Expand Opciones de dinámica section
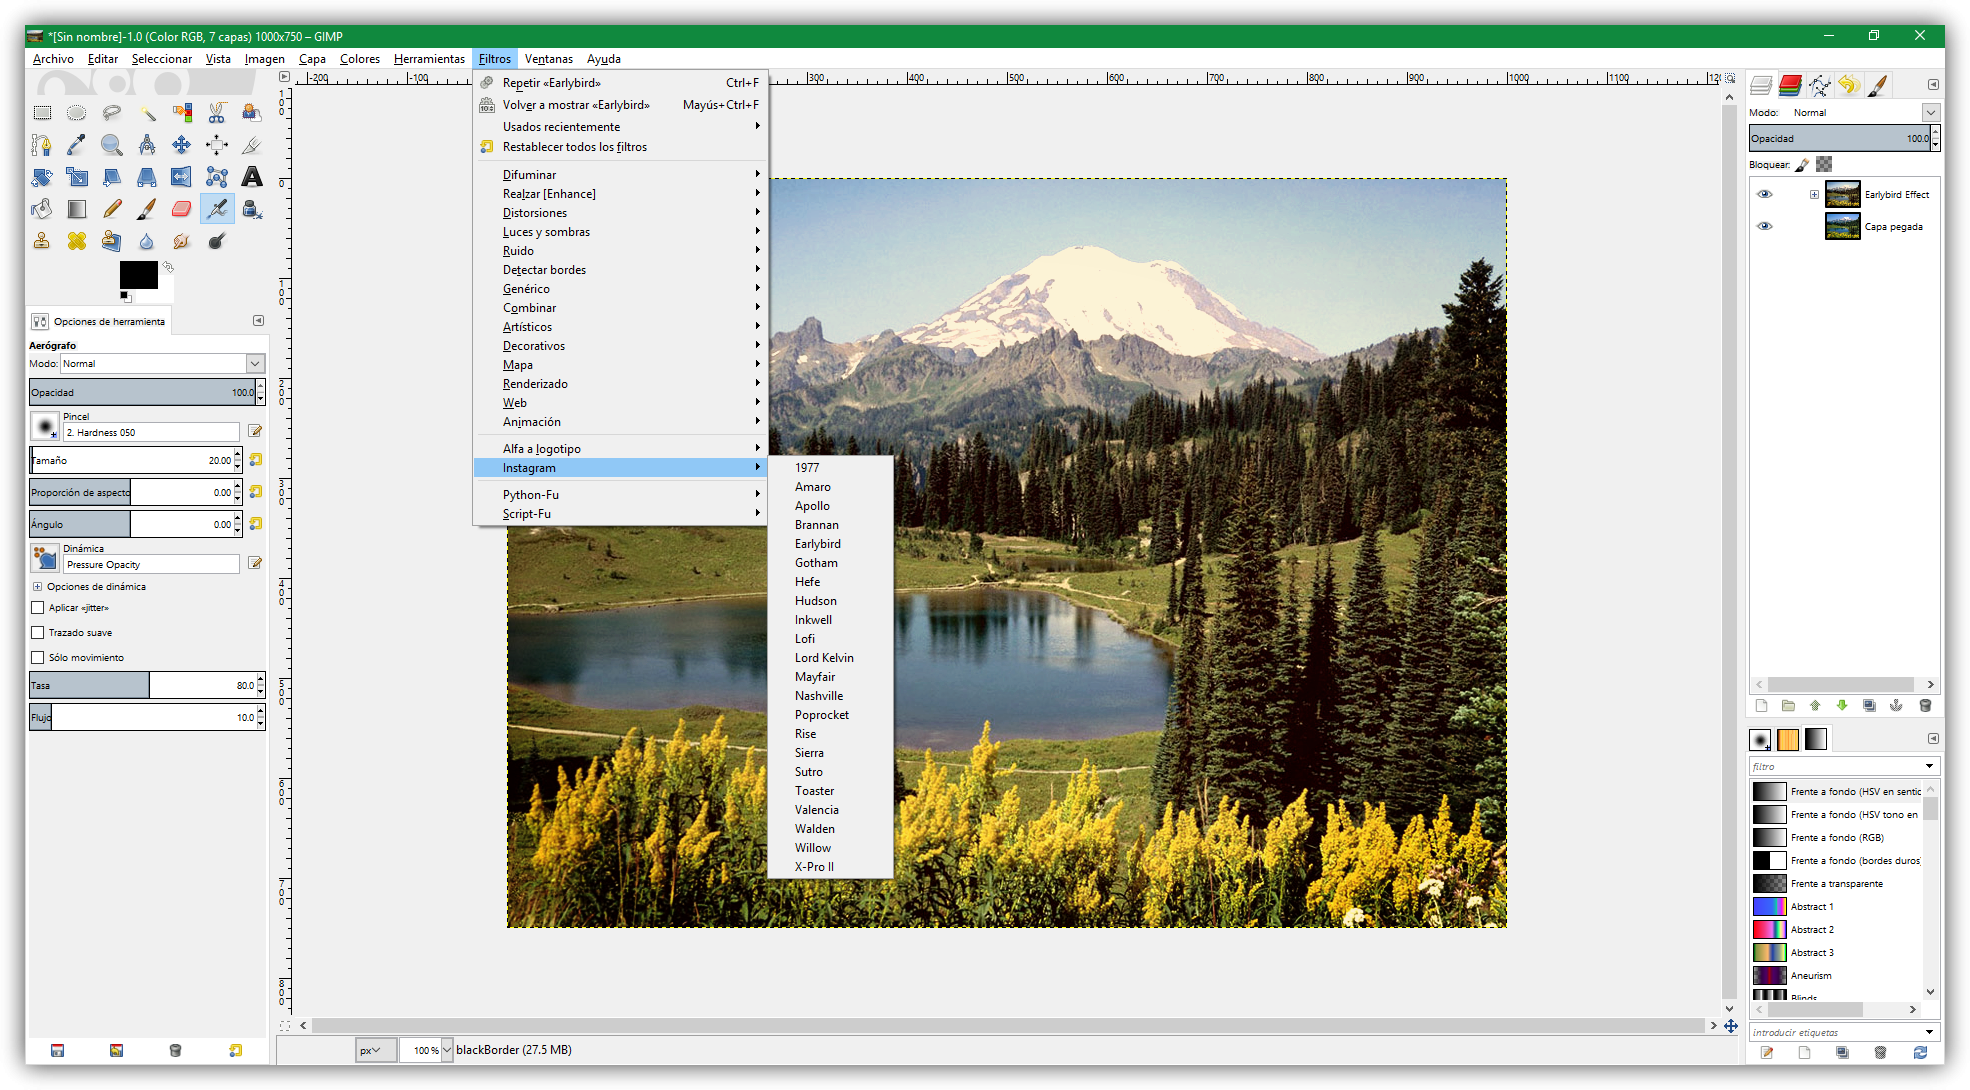 tap(37, 587)
